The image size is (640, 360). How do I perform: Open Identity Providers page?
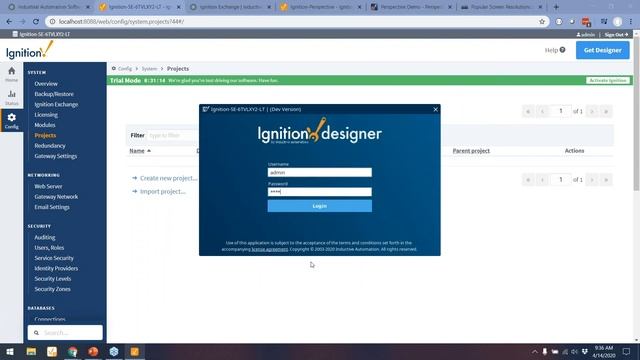pyautogui.click(x=56, y=268)
